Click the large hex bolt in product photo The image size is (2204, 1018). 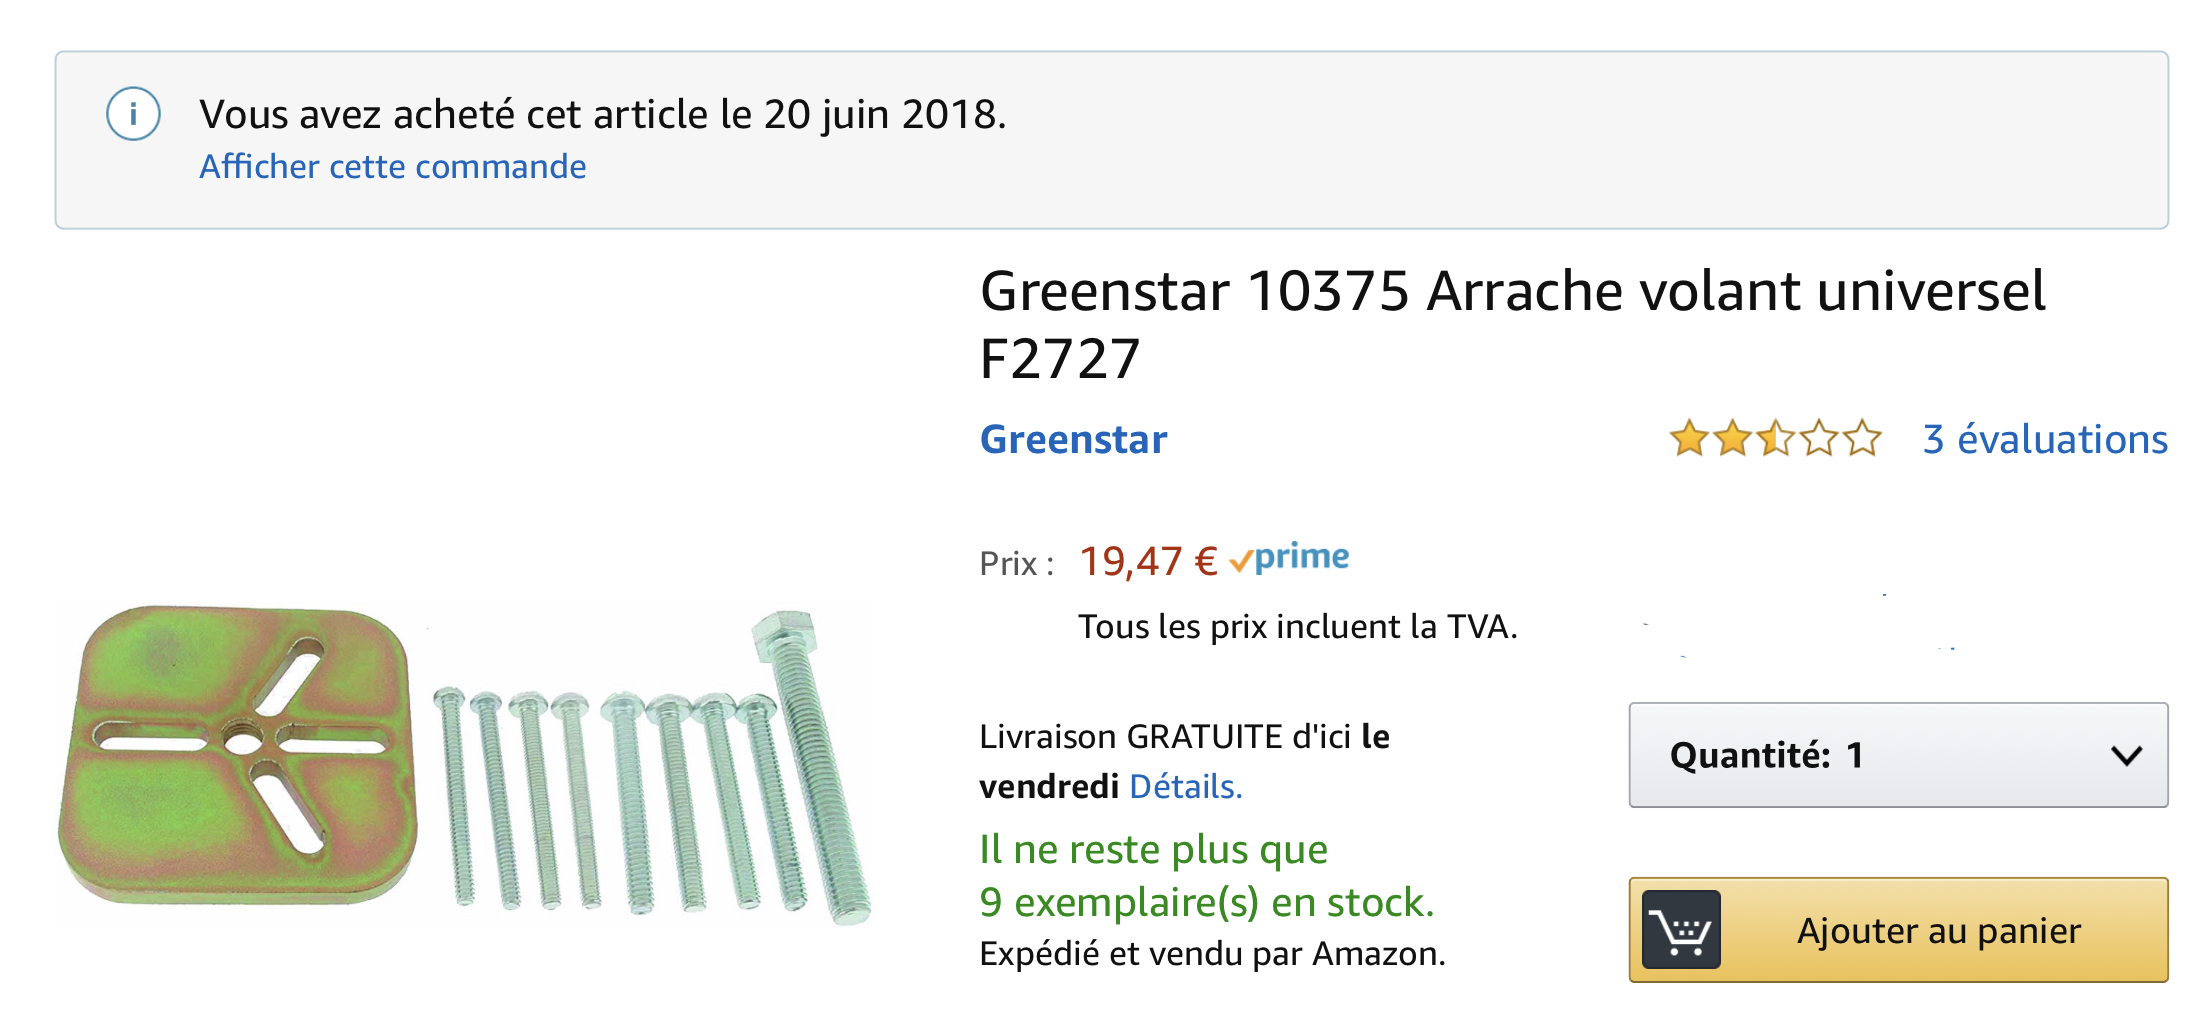[x=812, y=760]
